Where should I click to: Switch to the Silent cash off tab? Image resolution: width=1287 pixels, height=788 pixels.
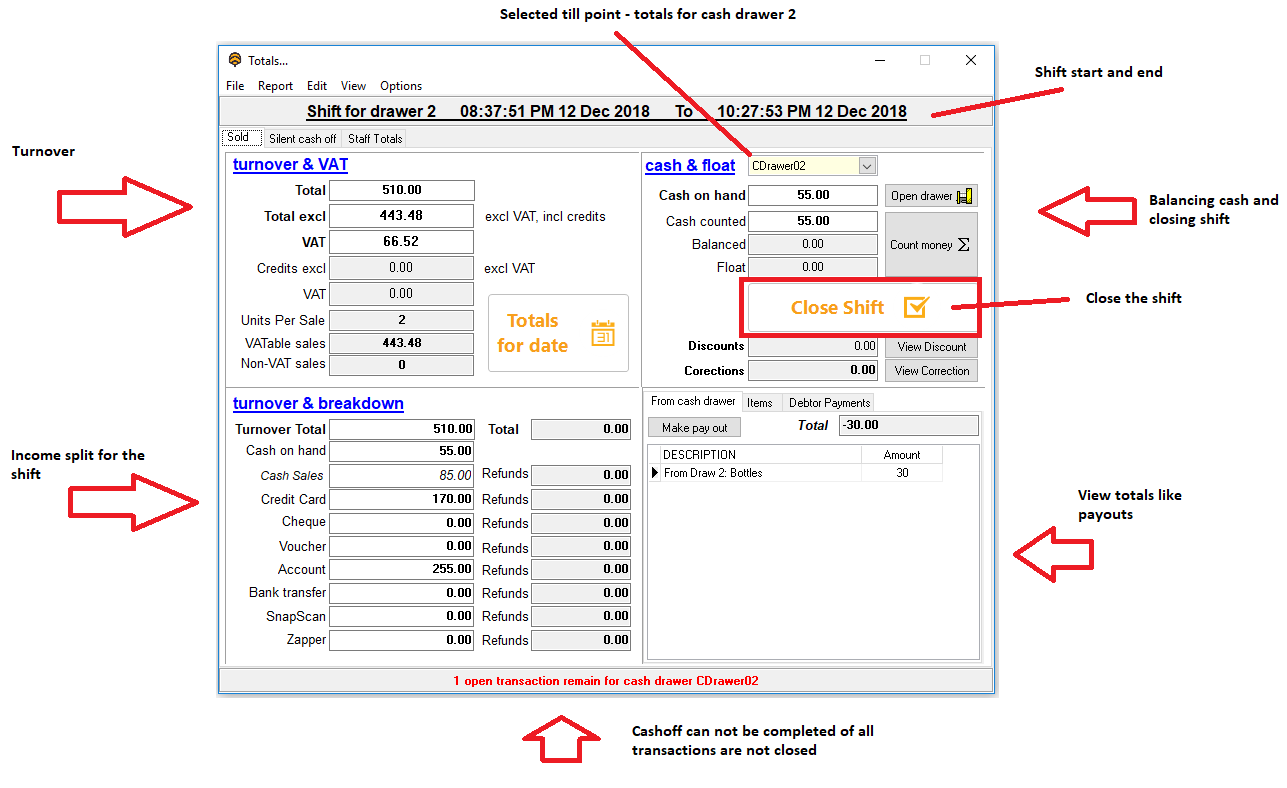tap(302, 139)
